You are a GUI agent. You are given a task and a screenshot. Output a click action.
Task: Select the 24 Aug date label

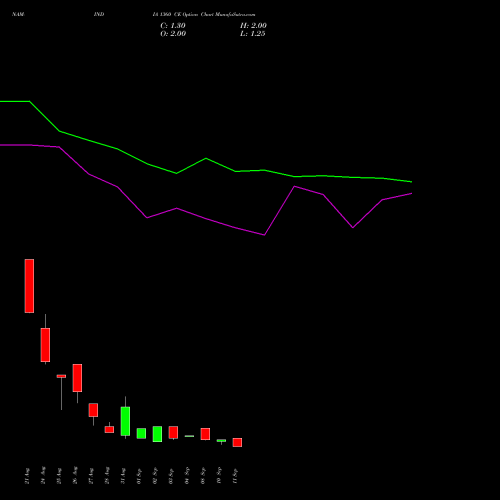[x=43, y=476]
